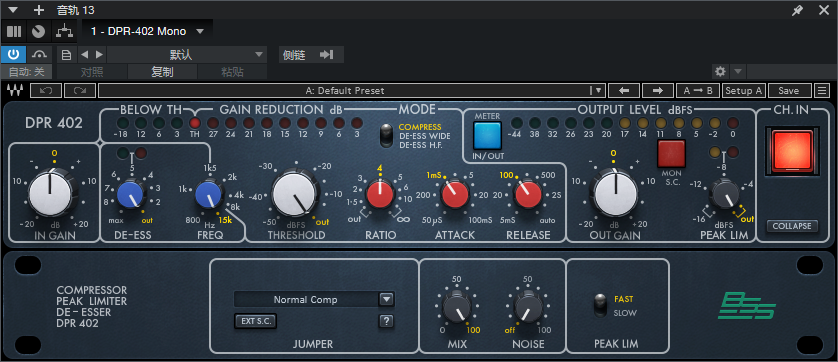Viewport: 838px width, 362px height.
Task: Click the THRESHOLD knob
Action: 294,194
